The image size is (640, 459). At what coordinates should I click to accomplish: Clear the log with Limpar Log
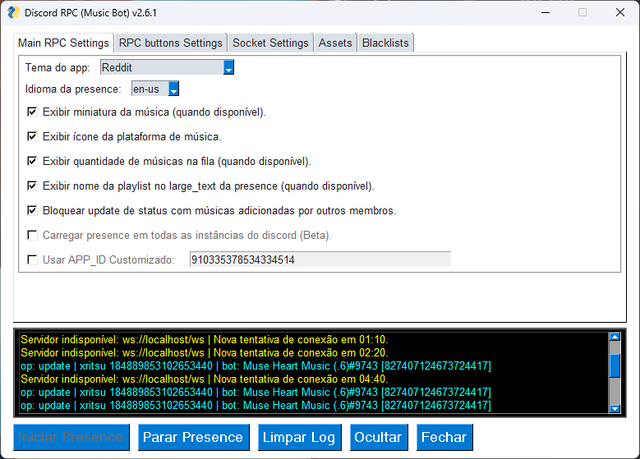[x=300, y=437]
